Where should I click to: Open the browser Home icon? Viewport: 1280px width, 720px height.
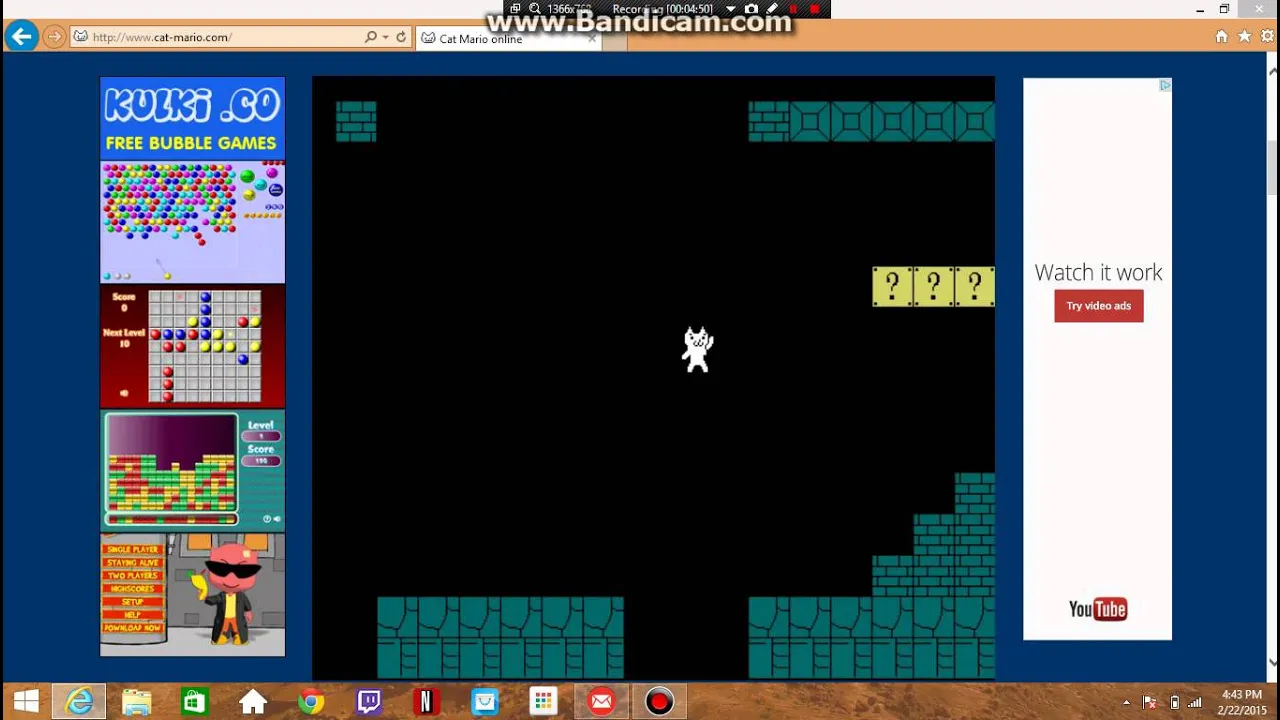click(x=1221, y=36)
